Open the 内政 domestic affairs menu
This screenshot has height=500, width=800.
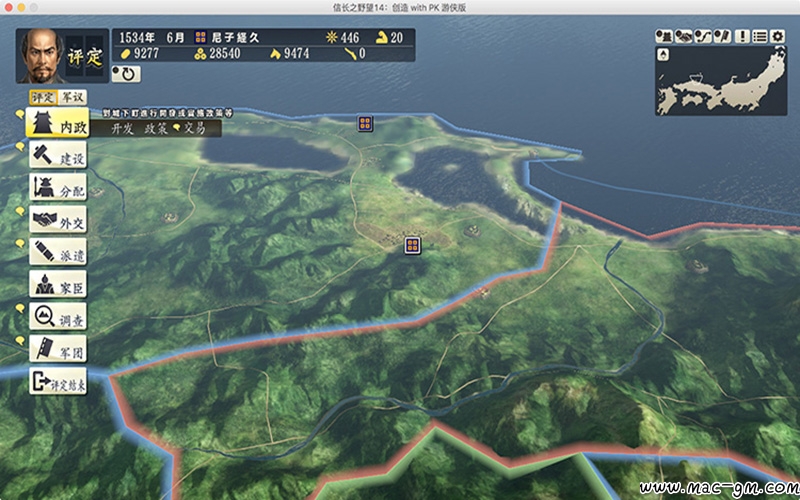click(58, 122)
